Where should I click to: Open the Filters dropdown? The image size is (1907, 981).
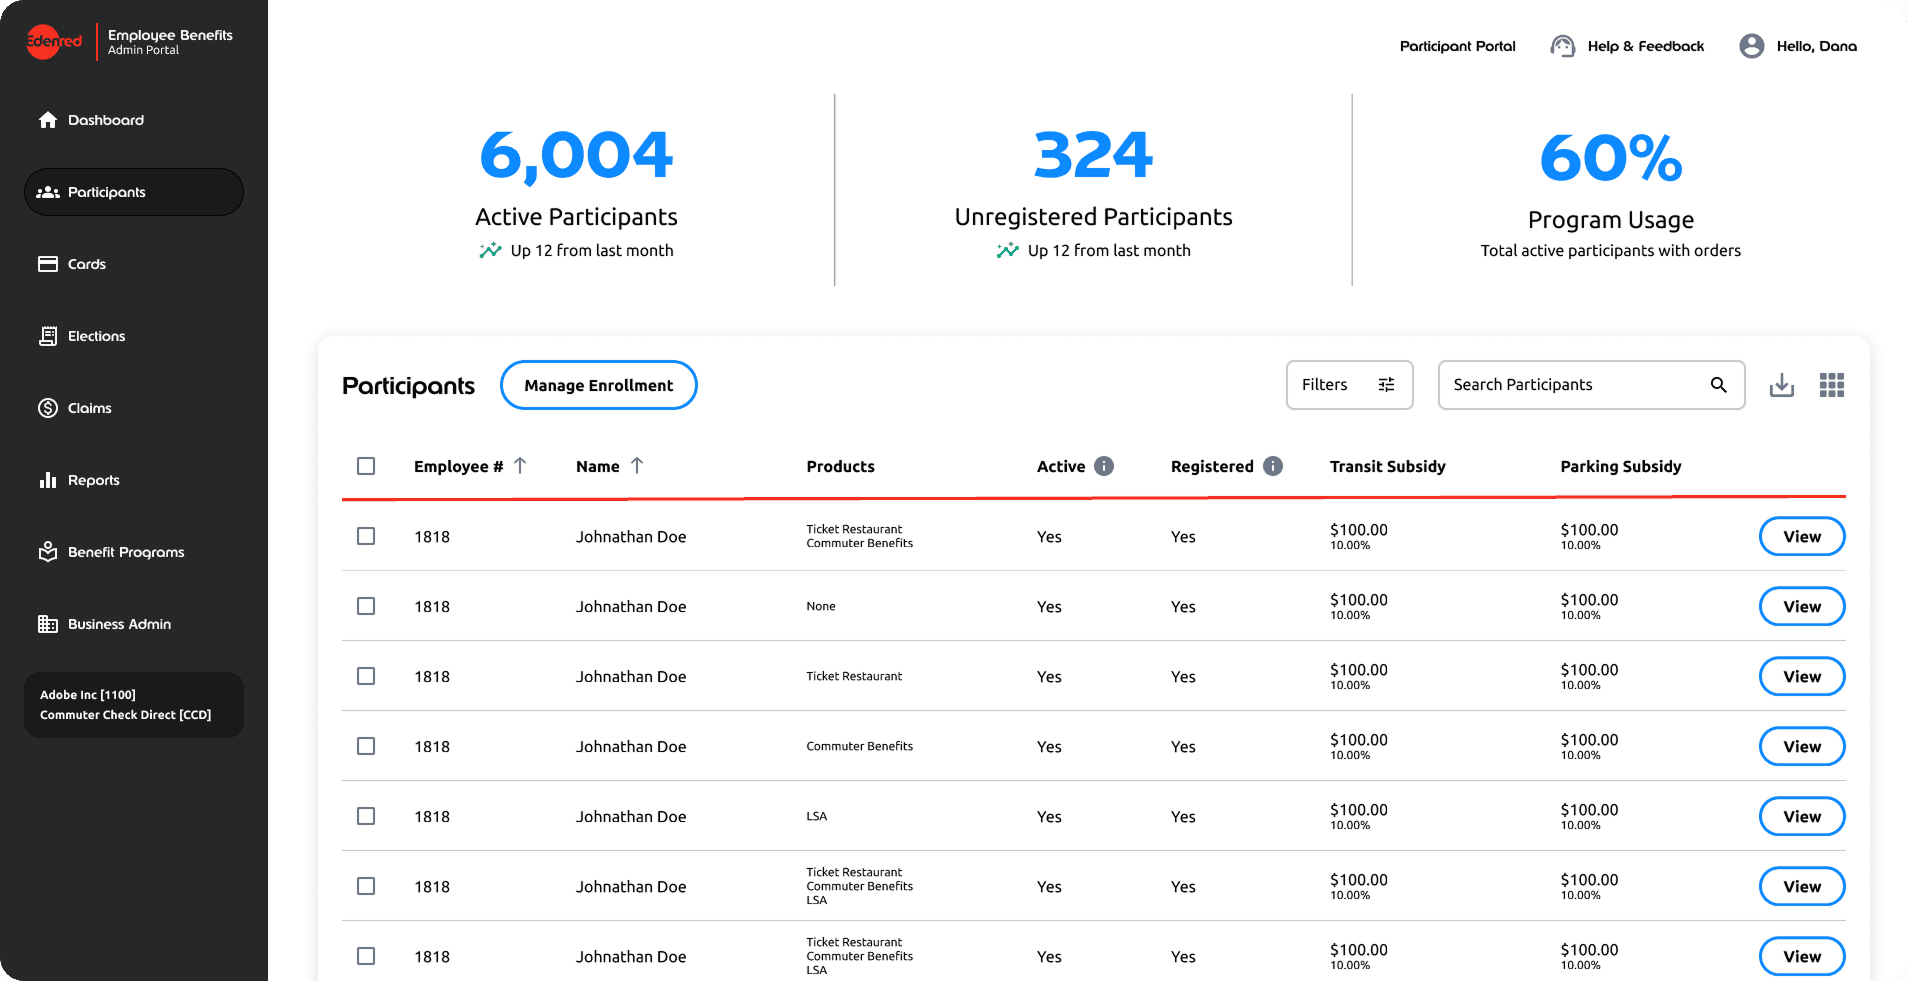[1349, 385]
